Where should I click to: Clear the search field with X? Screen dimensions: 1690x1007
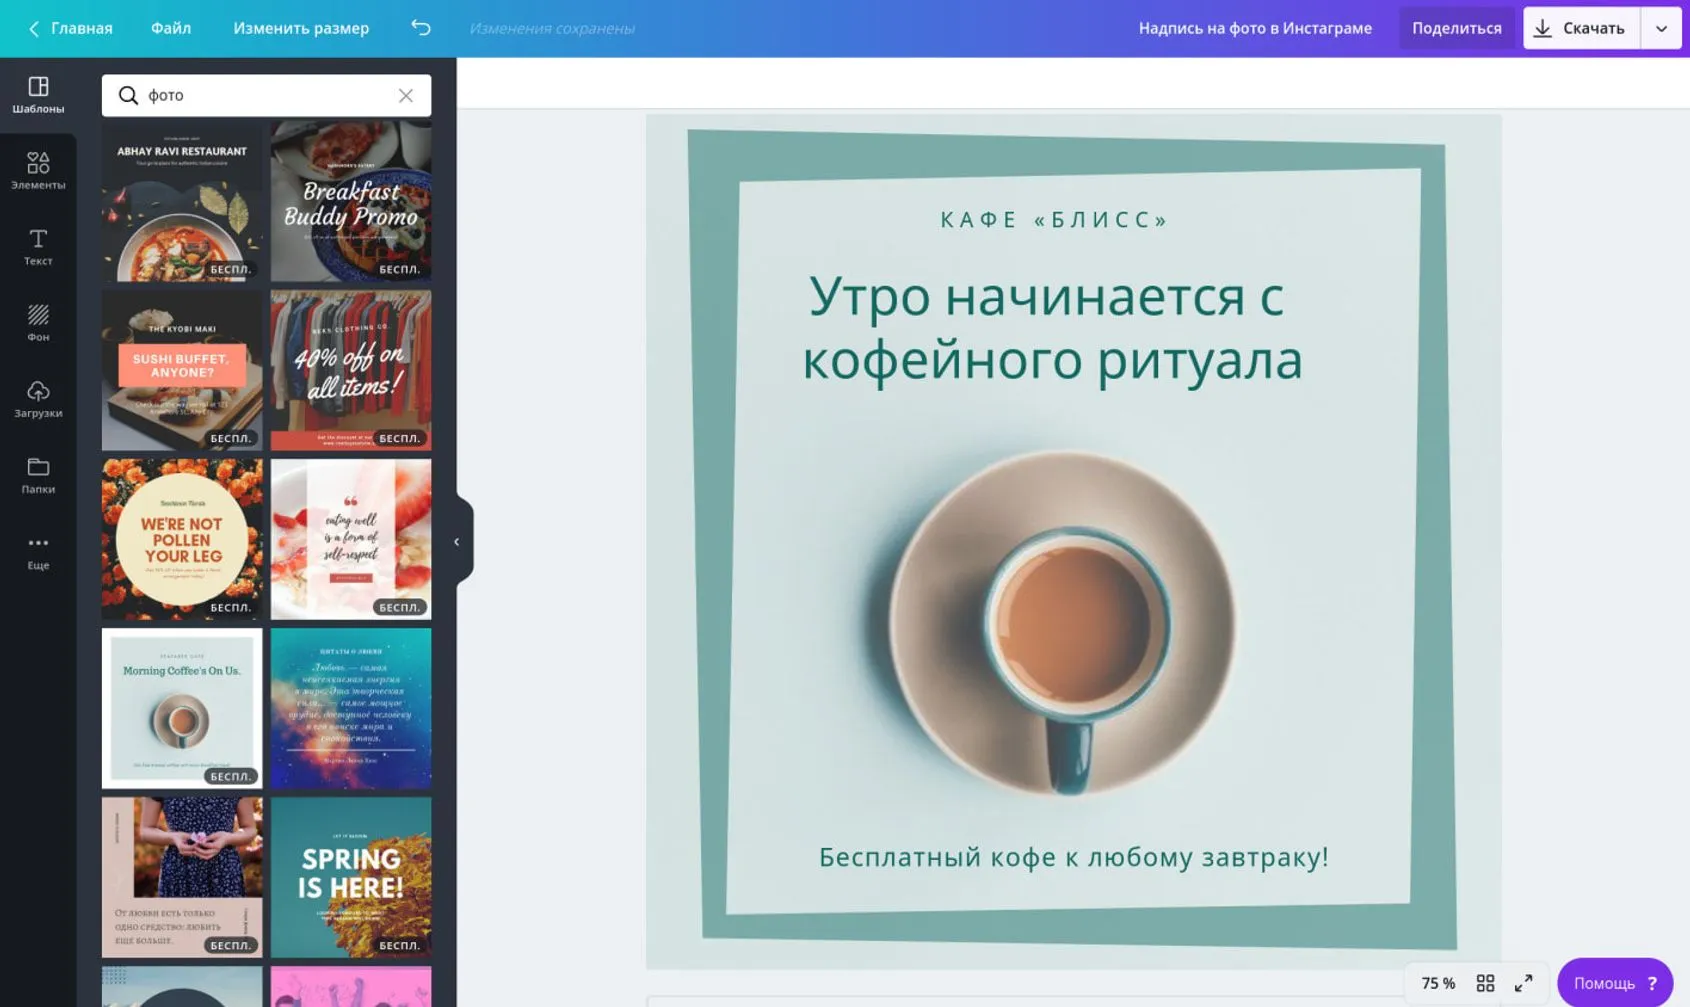pos(405,95)
